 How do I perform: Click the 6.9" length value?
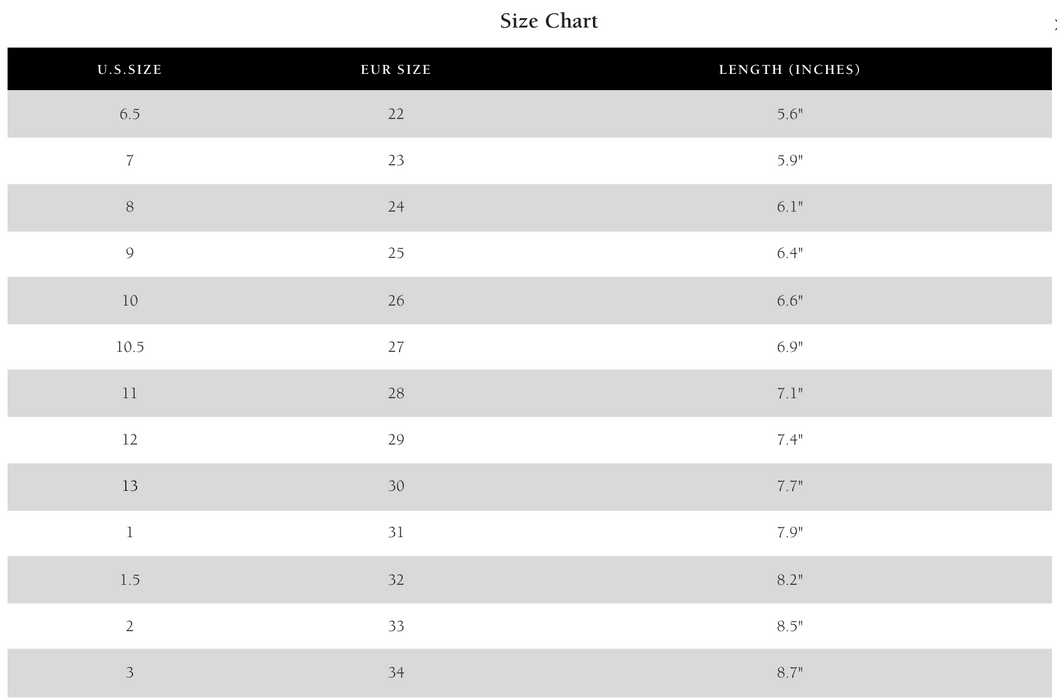click(x=789, y=347)
